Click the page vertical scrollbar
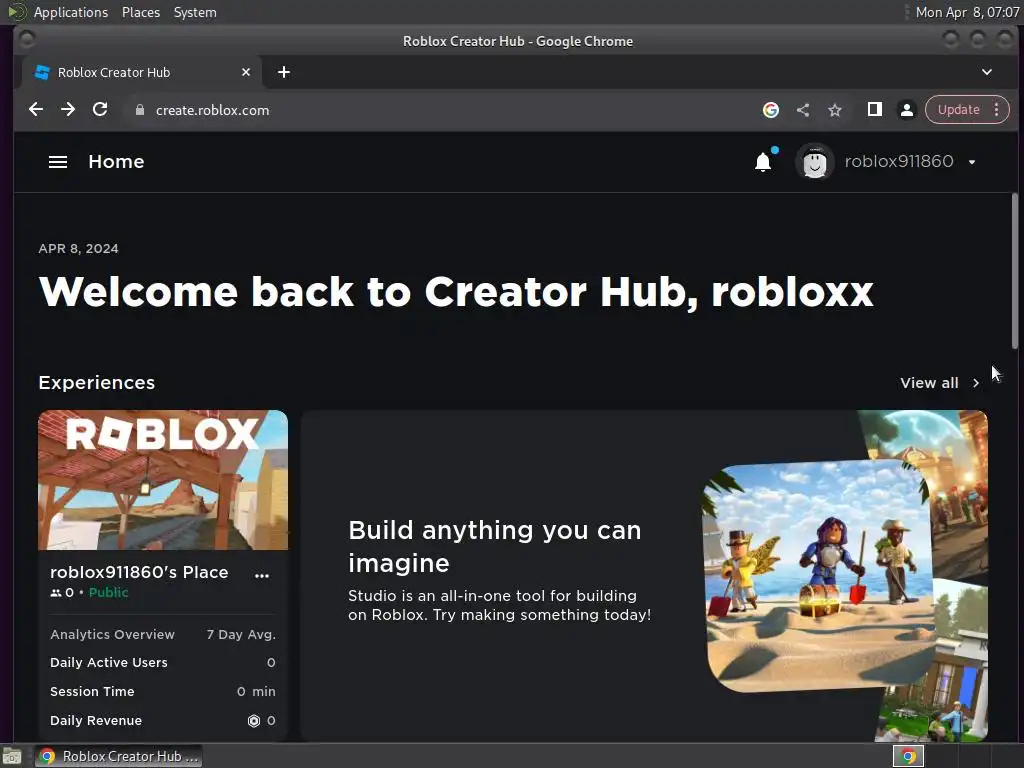 [1015, 271]
